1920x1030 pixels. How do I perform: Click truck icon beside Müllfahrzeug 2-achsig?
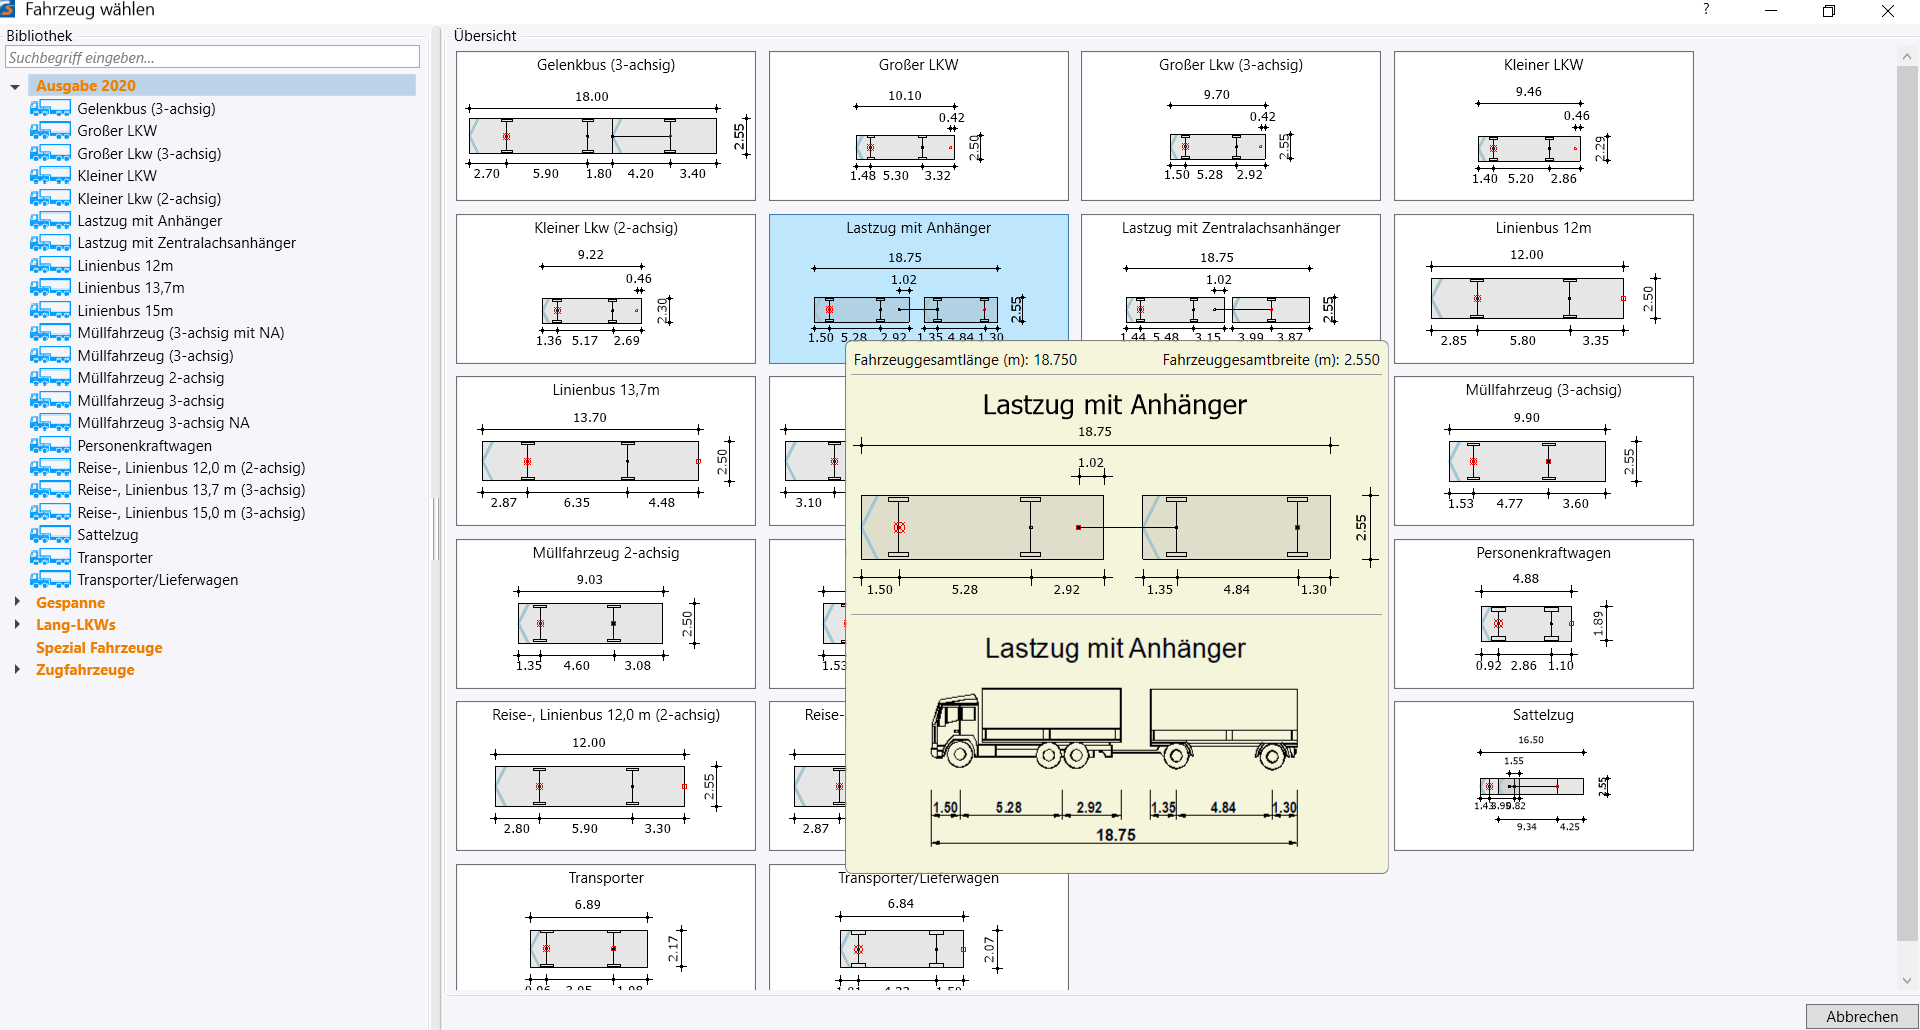point(50,378)
